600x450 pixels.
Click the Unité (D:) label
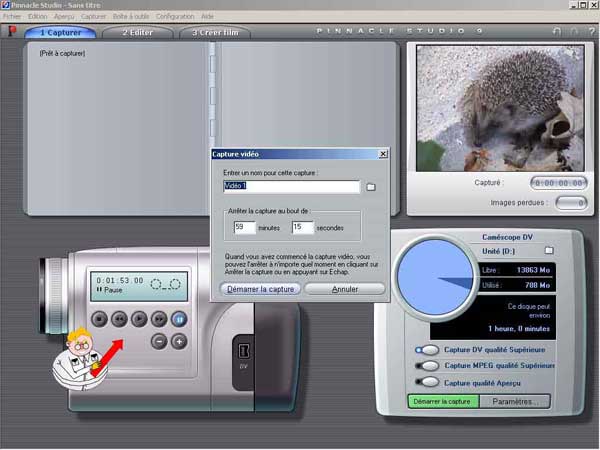point(498,251)
